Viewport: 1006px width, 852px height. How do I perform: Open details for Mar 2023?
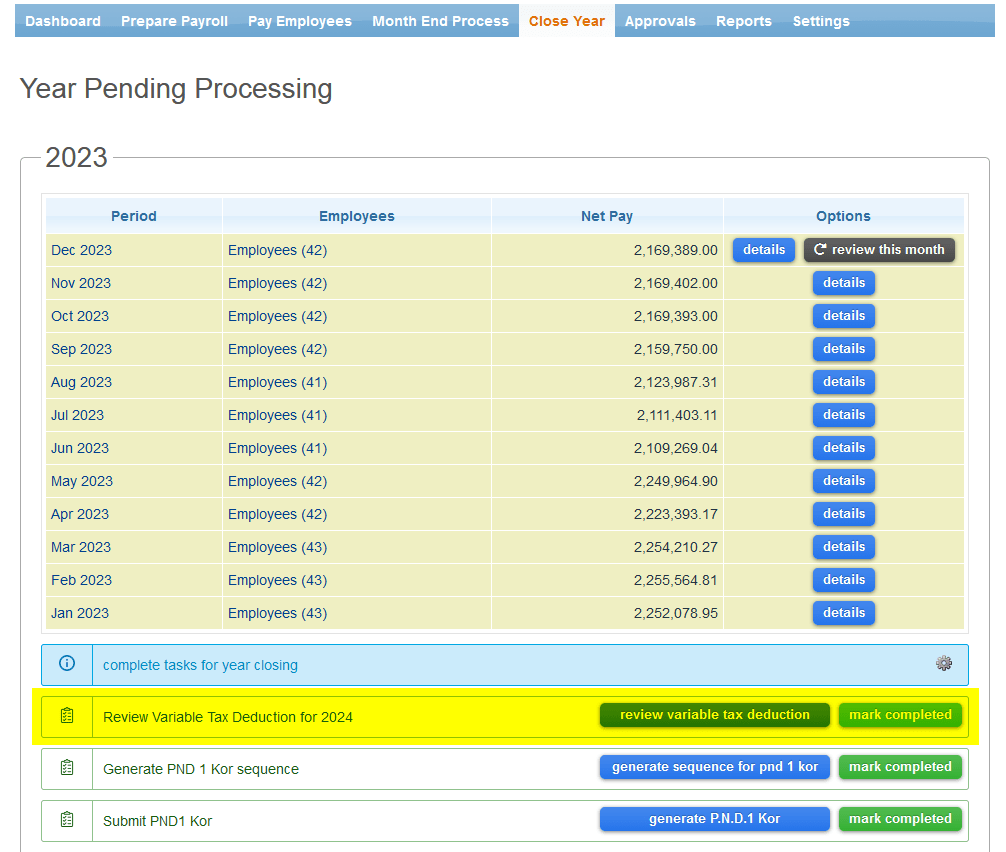click(x=844, y=547)
